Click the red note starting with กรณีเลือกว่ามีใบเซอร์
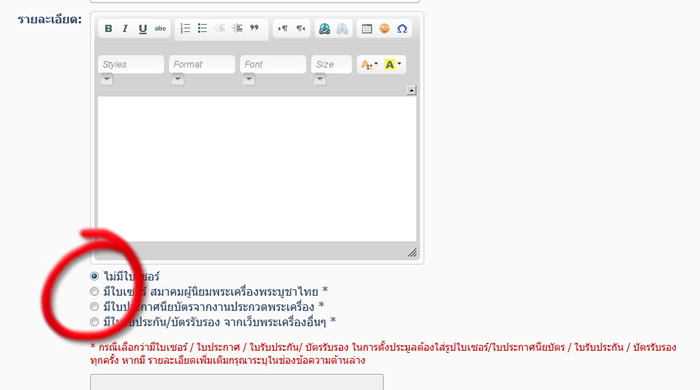Screen dimensions: 700x390 pyautogui.click(x=383, y=353)
